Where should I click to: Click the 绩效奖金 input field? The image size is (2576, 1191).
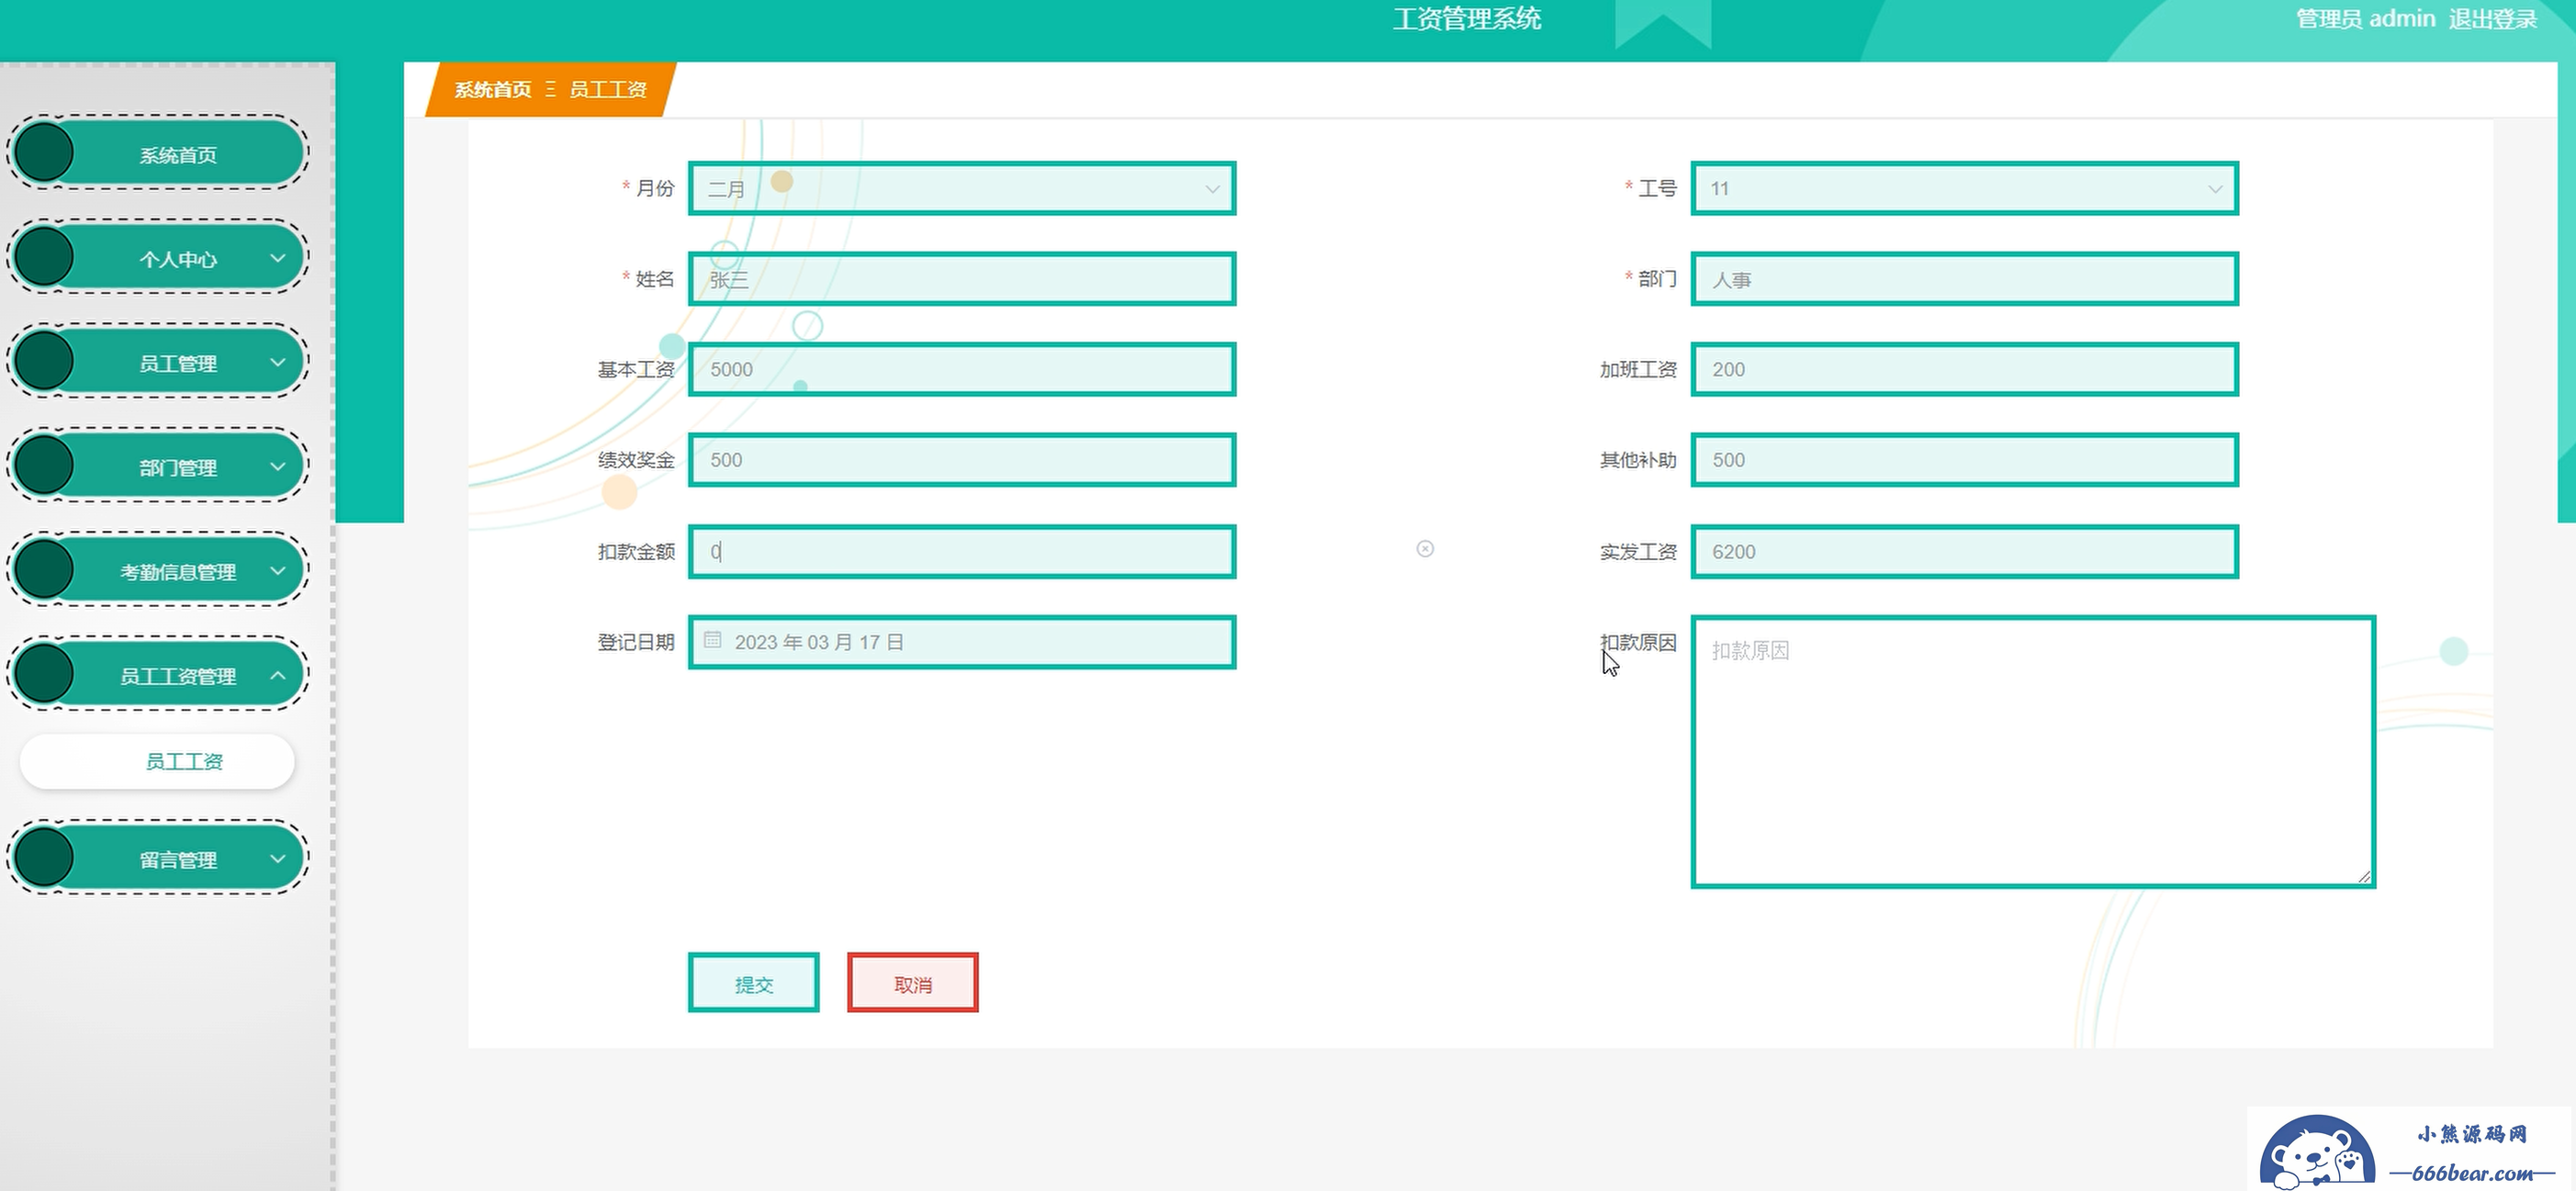tap(962, 460)
